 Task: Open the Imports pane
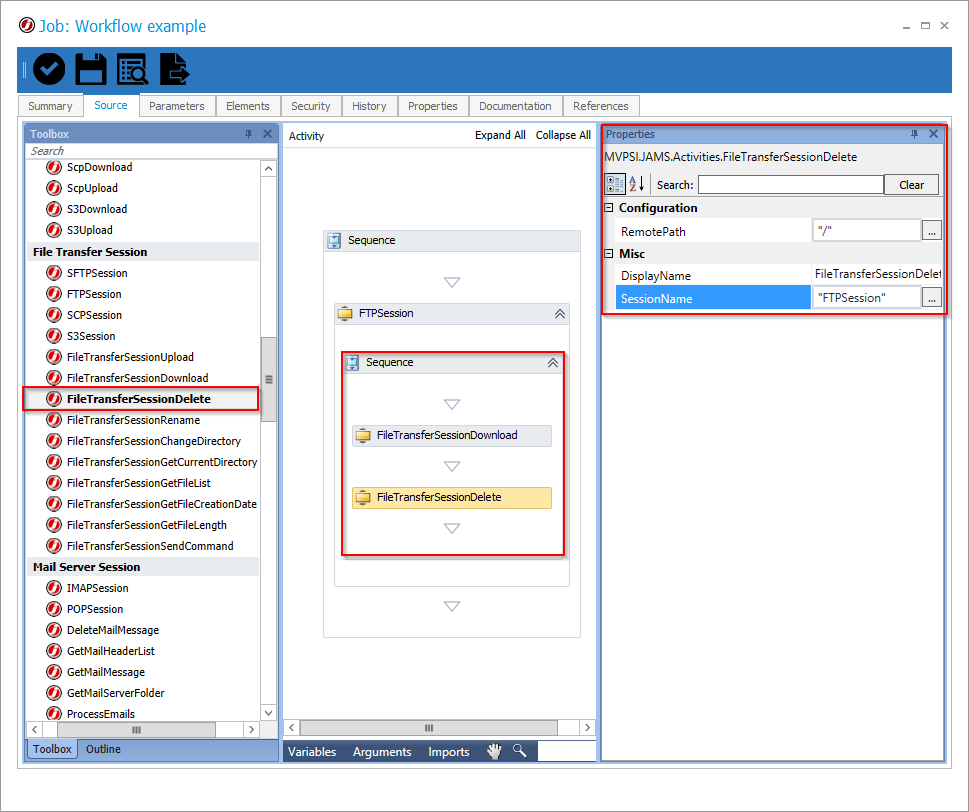(x=449, y=751)
